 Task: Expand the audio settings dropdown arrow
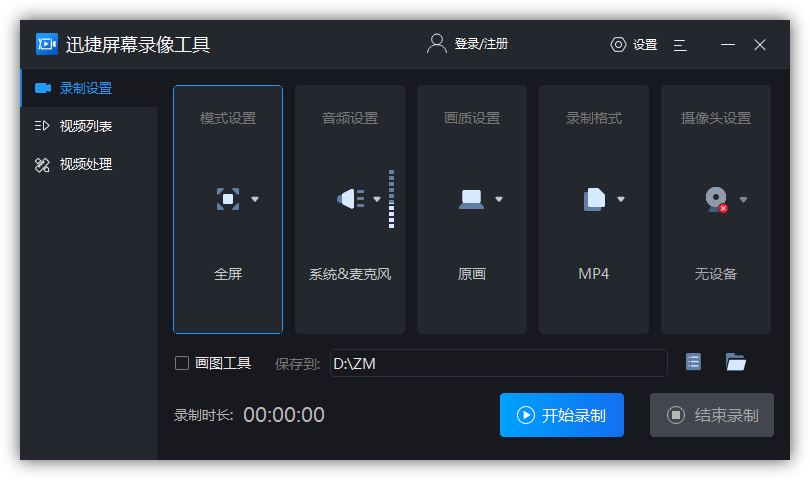coord(377,199)
